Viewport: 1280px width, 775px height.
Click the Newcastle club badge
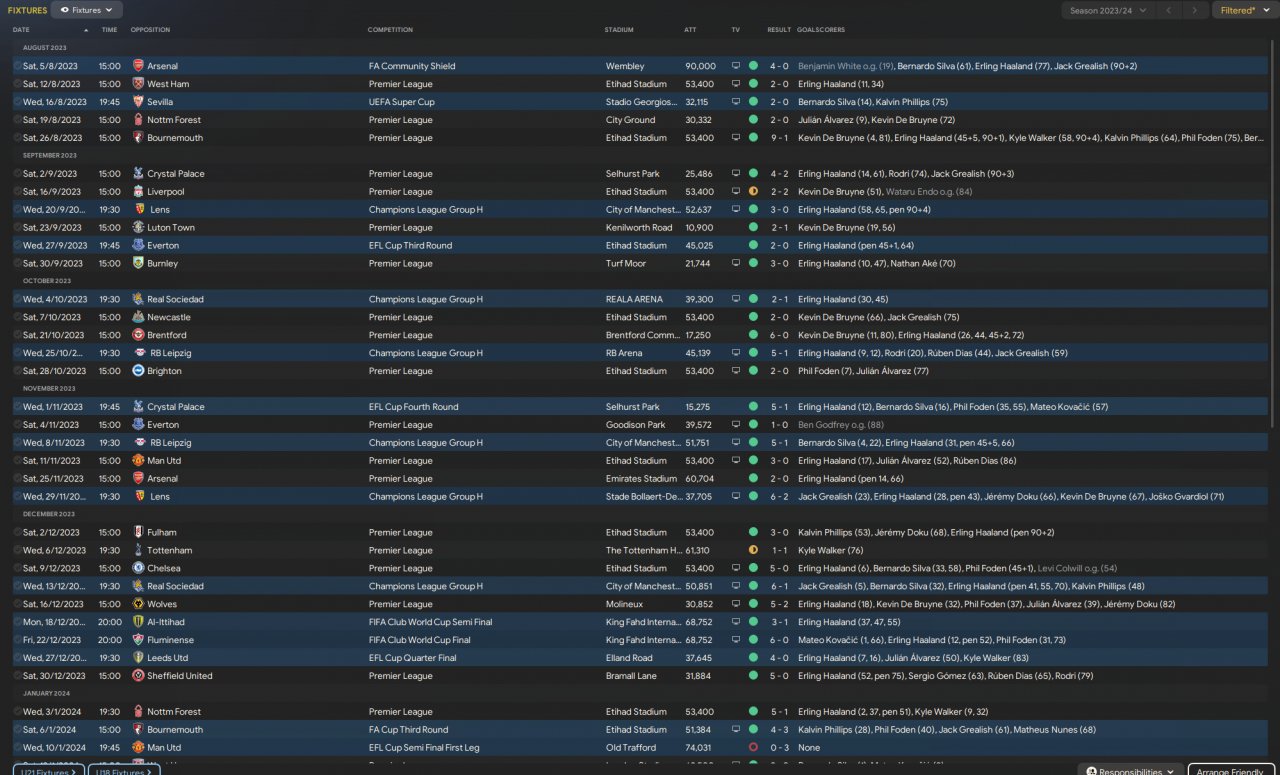(138, 317)
